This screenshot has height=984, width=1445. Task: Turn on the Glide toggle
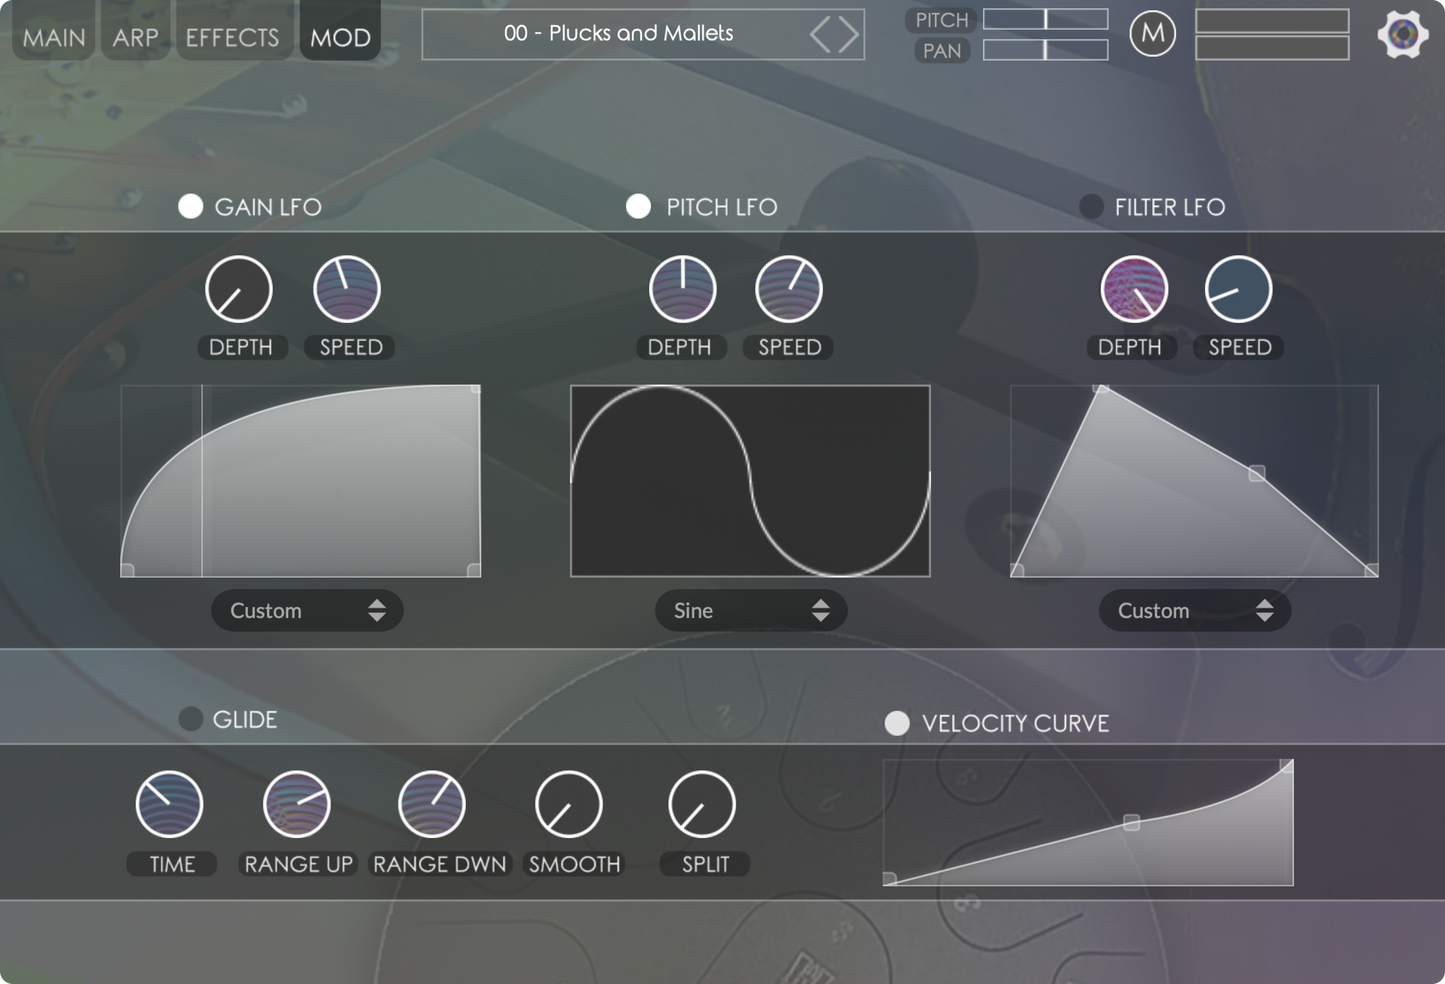pyautogui.click(x=190, y=719)
